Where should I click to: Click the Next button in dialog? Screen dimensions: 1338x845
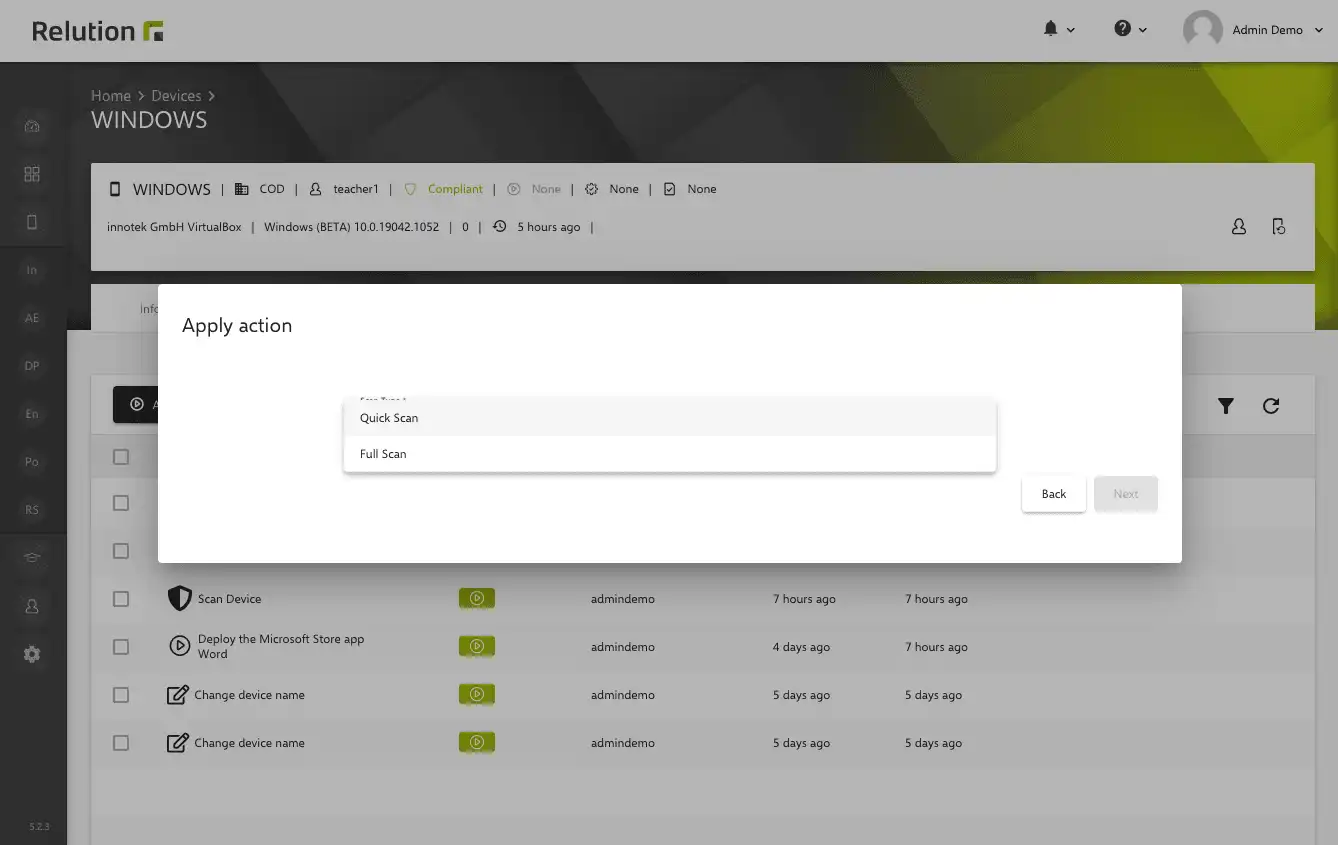coord(1126,494)
